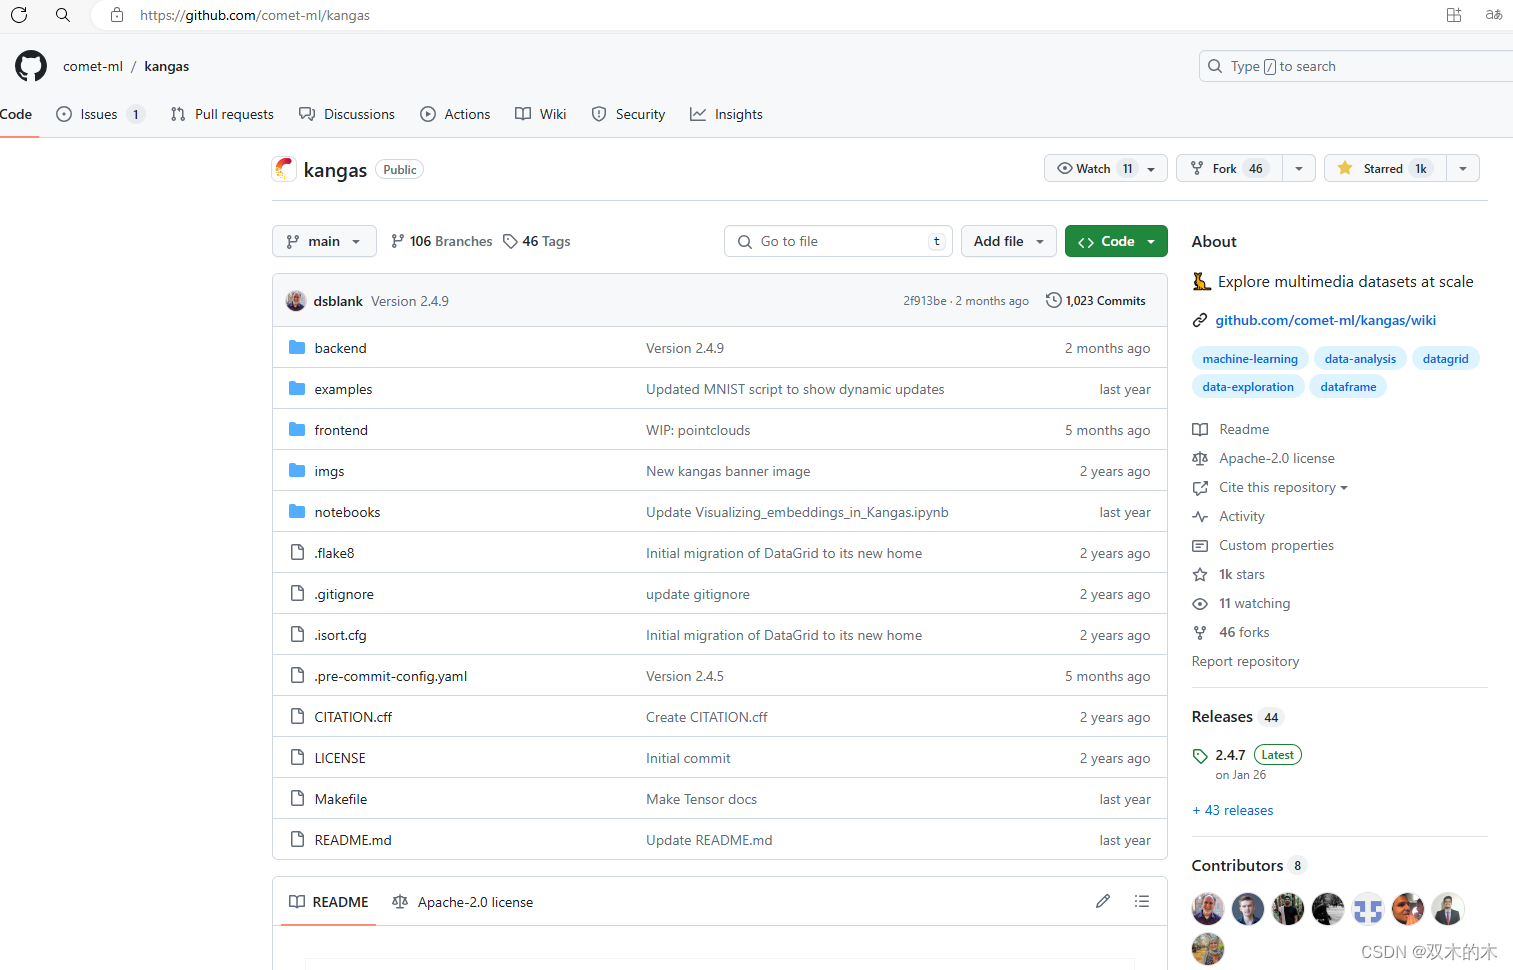Viewport: 1513px width, 970px height.
Task: Open the comet-ml organization link
Action: 93,66
